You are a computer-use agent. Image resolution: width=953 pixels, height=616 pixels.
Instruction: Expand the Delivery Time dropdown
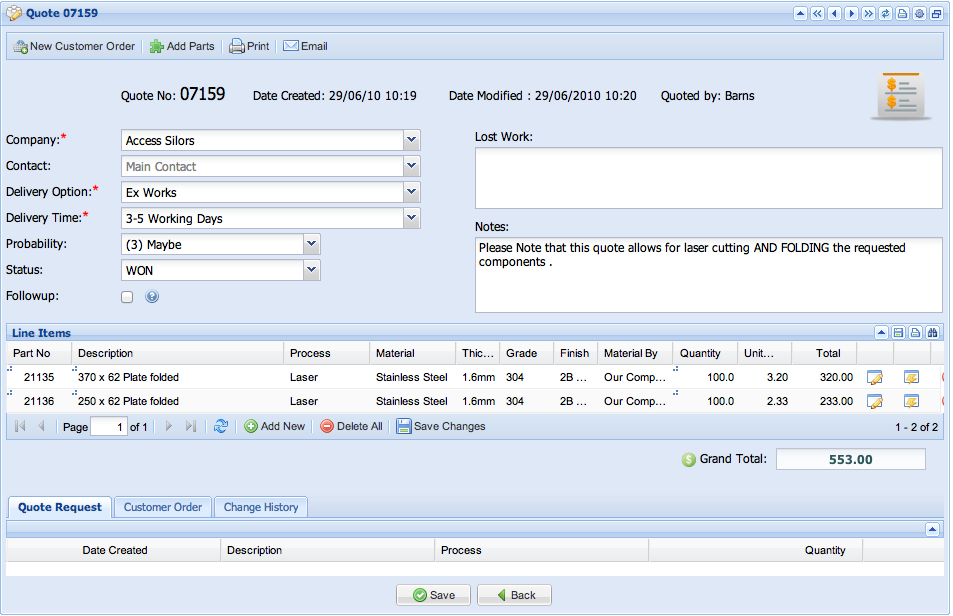411,218
